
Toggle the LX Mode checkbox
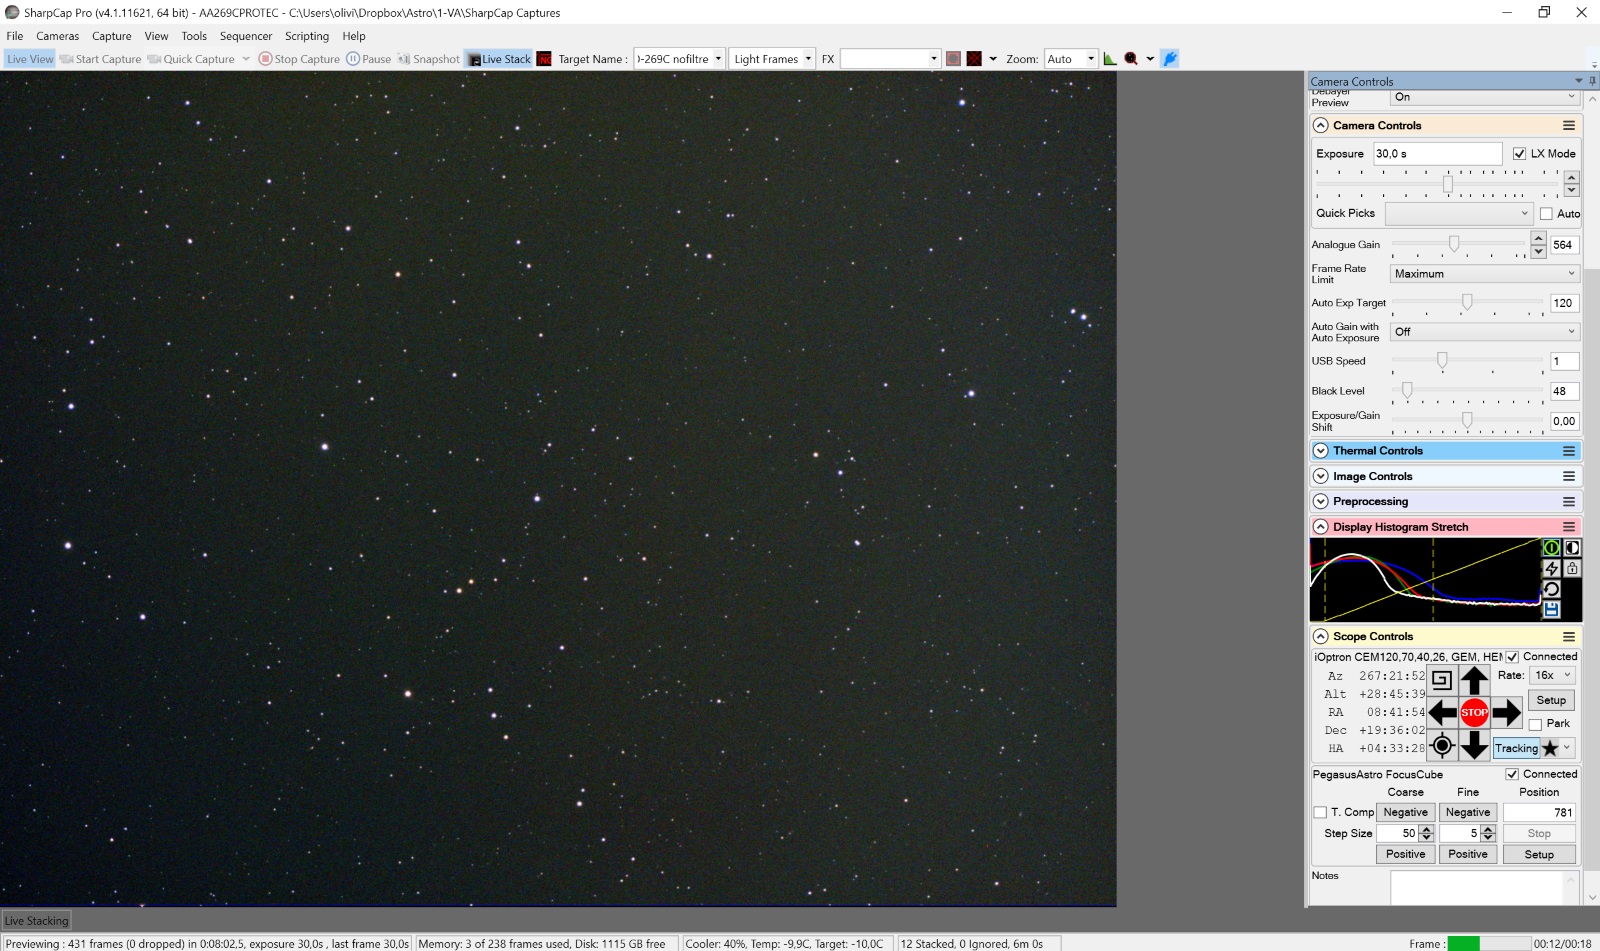pos(1519,154)
